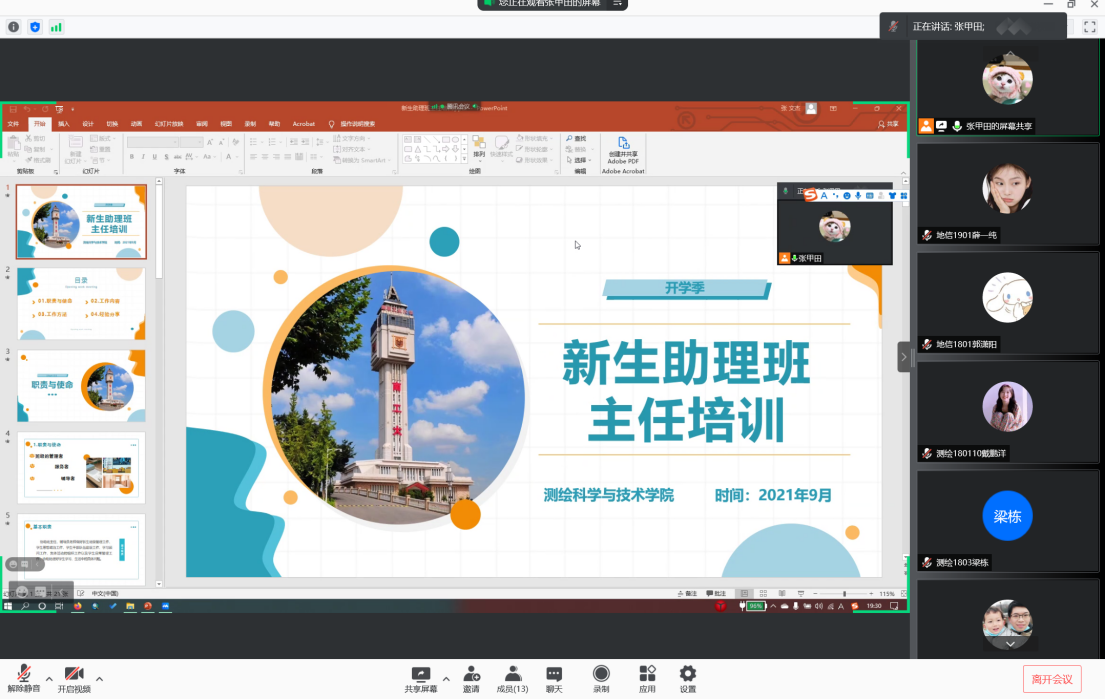Open meeting 设置 settings gear

tap(688, 677)
